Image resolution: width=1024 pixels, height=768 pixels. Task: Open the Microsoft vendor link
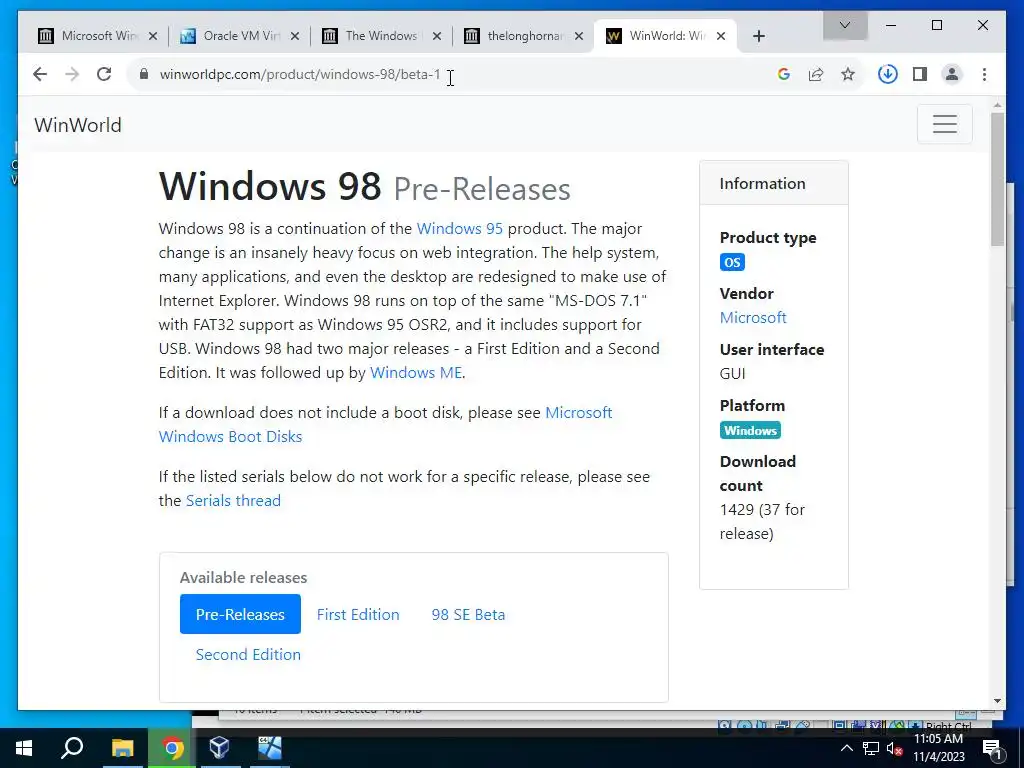tap(753, 317)
